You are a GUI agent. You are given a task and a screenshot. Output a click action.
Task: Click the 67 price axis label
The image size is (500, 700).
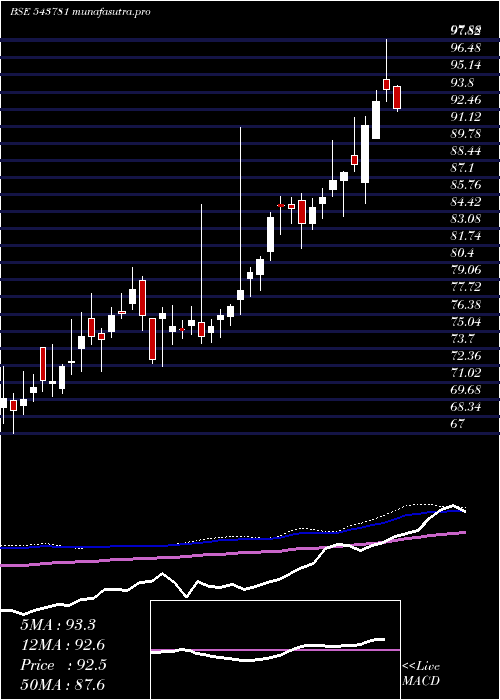(x=458, y=424)
